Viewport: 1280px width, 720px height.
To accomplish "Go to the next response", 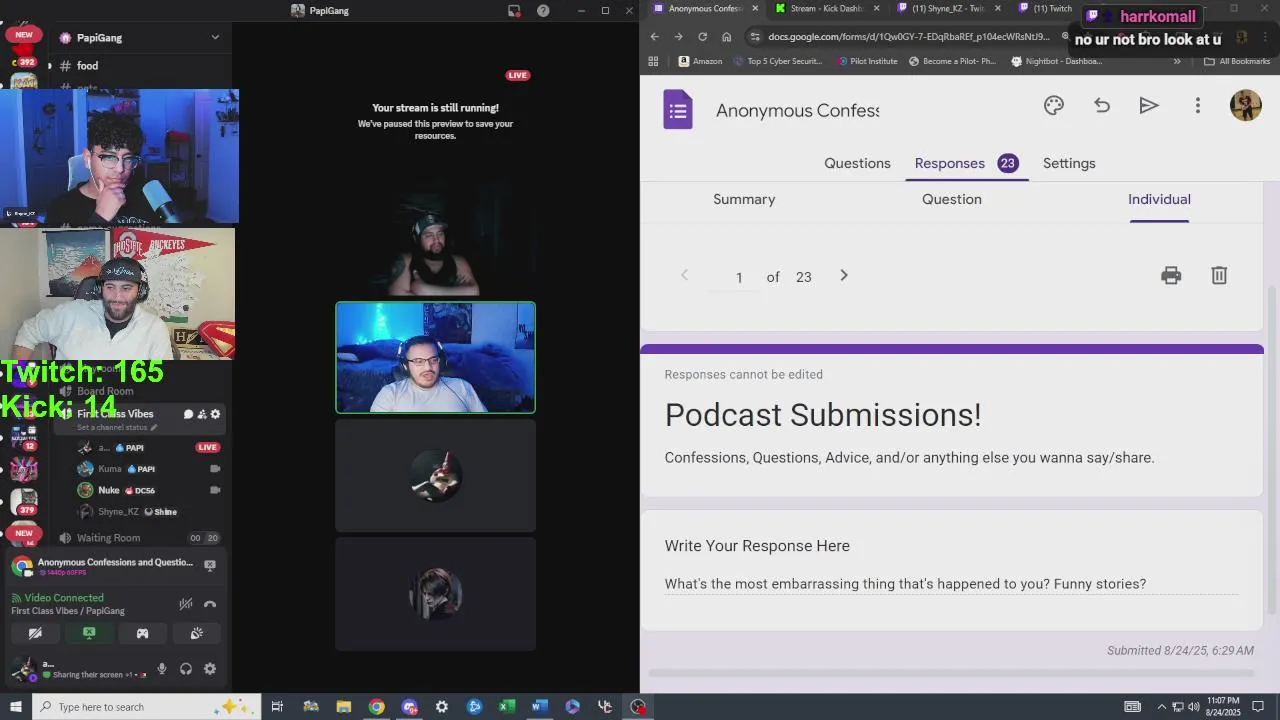I will (x=843, y=276).
